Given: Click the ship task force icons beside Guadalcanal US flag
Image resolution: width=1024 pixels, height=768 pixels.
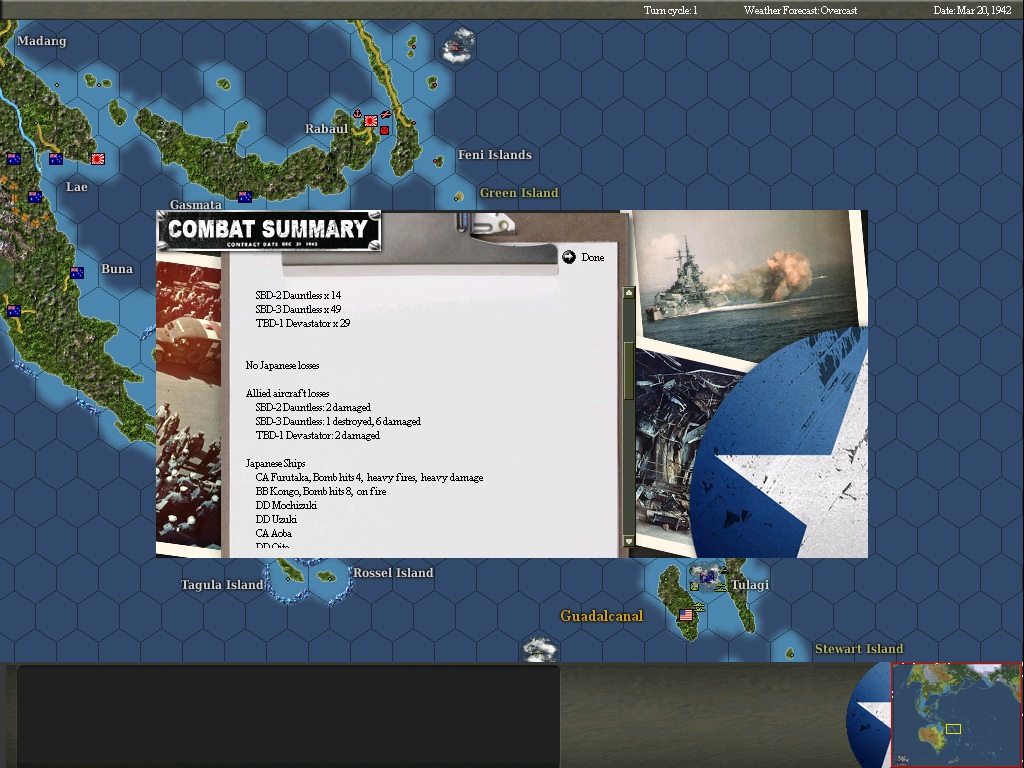Looking at the screenshot, I should click(699, 607).
